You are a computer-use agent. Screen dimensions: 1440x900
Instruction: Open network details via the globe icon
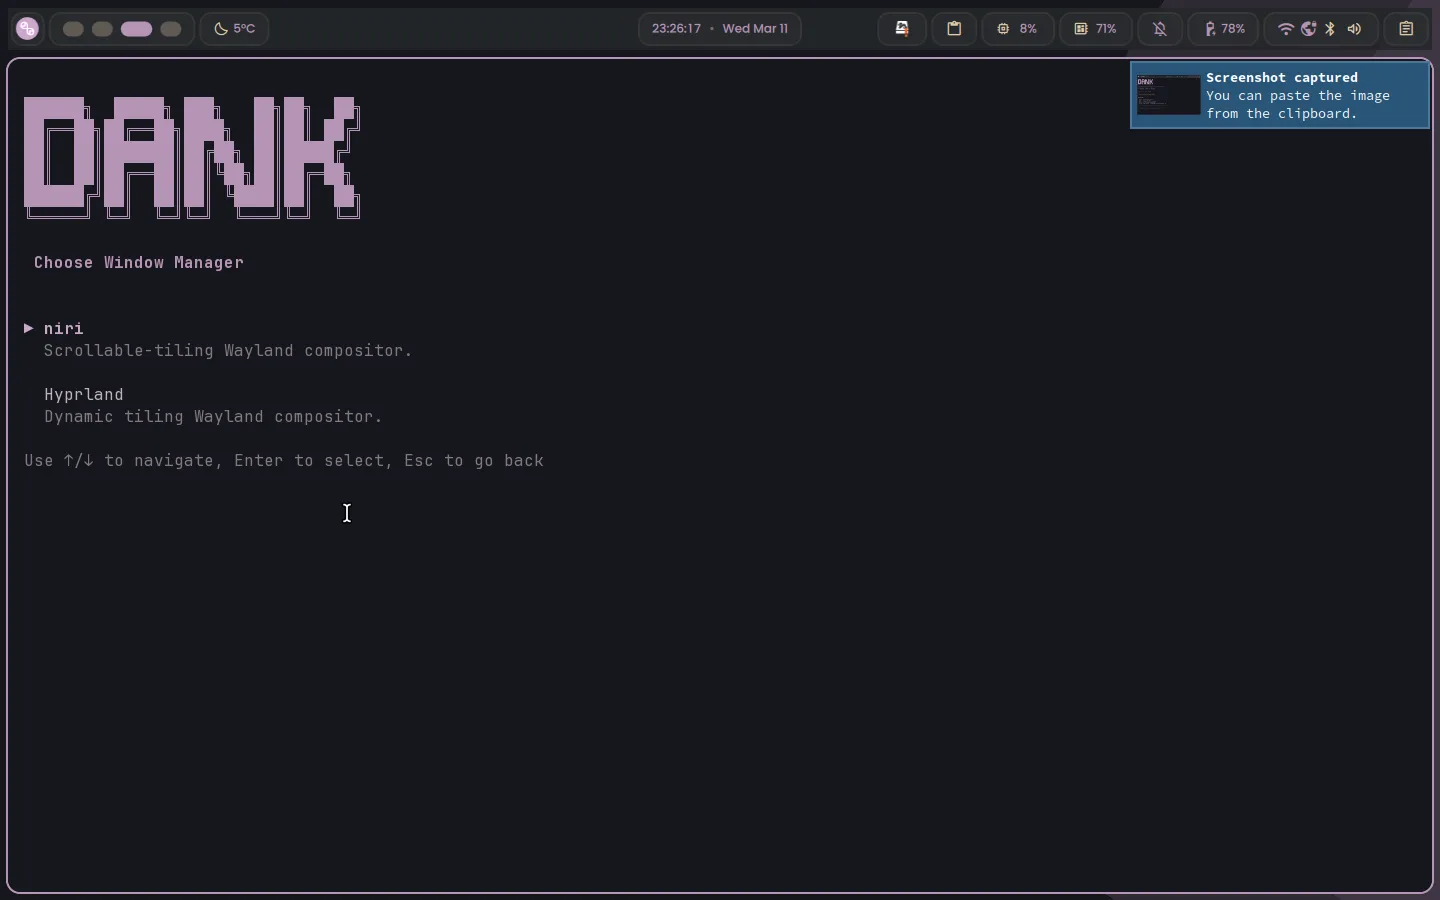pos(1309,29)
